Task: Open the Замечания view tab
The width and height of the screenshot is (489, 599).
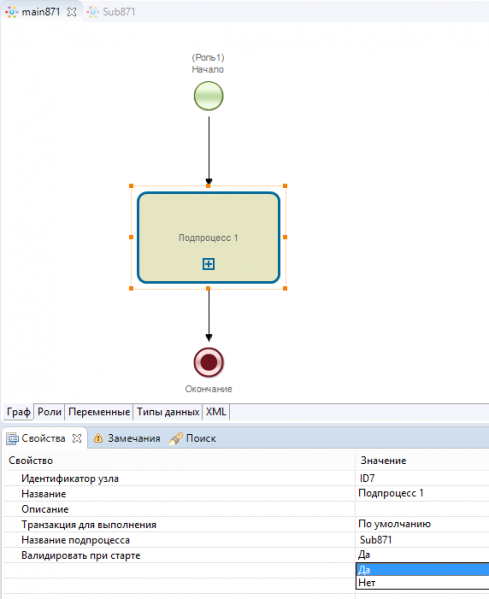Action: [x=127, y=438]
